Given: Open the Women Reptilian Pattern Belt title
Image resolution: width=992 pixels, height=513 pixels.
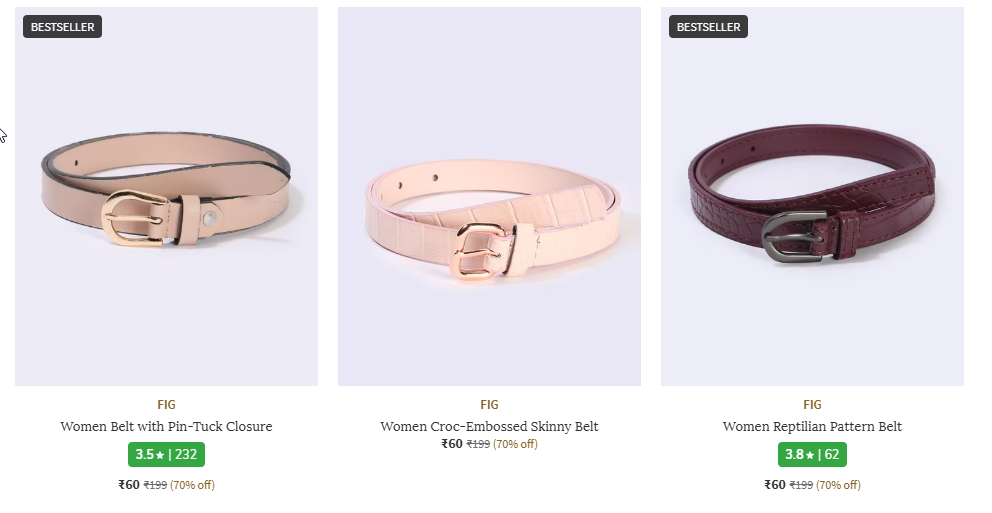Looking at the screenshot, I should 812,426.
